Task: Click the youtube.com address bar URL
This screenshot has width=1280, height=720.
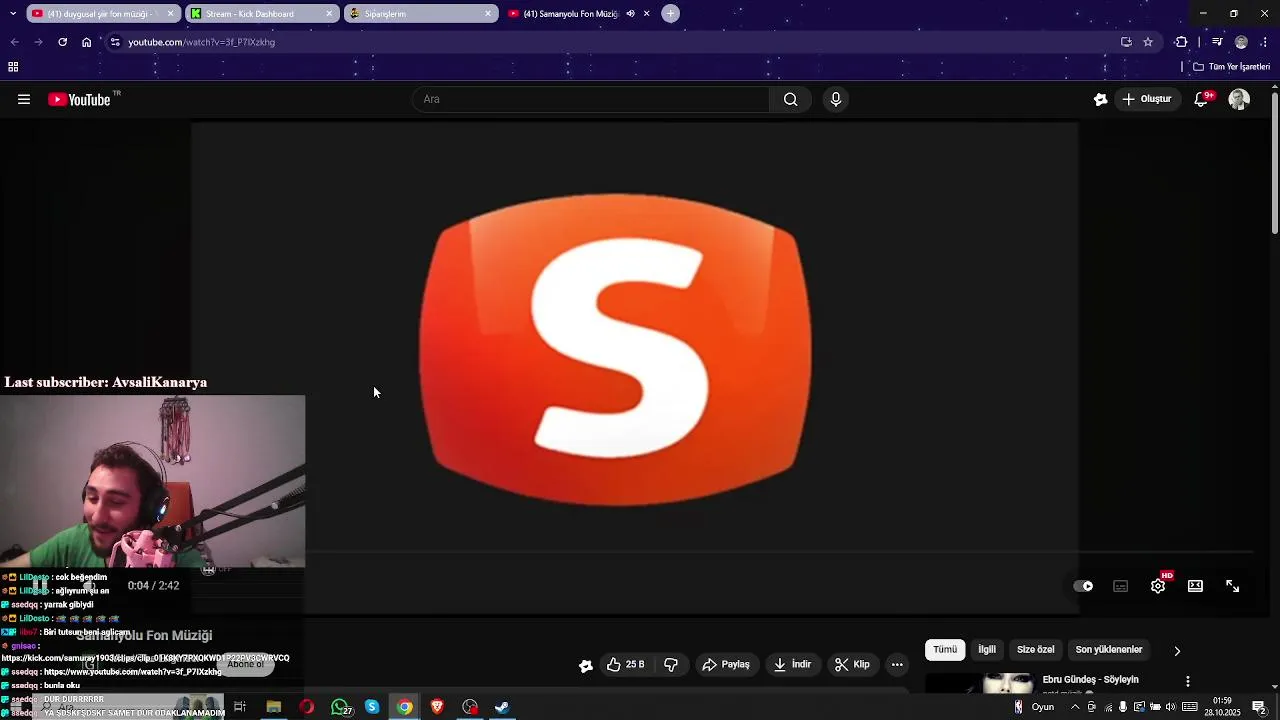Action: (x=201, y=42)
